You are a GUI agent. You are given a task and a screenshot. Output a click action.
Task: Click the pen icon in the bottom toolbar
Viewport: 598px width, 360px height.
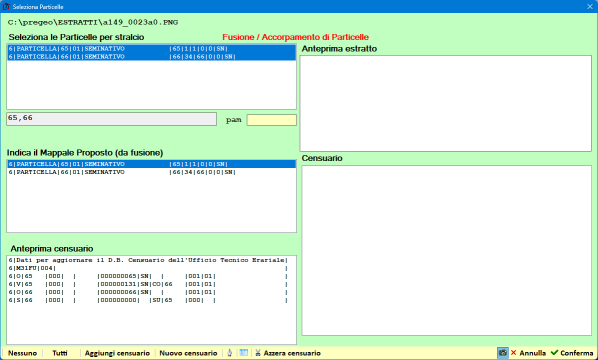(230, 353)
